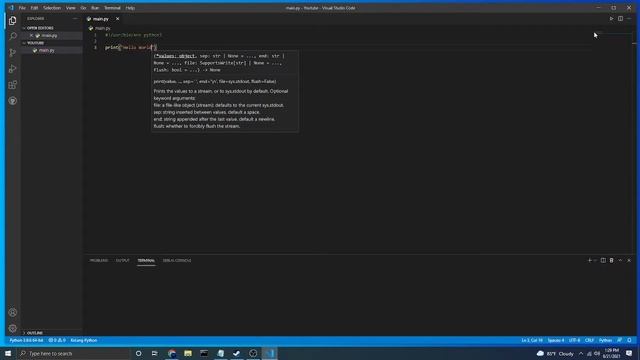Image resolution: width=640 pixels, height=360 pixels.
Task: Open the terminal app on the taskbar
Action: coord(204,353)
